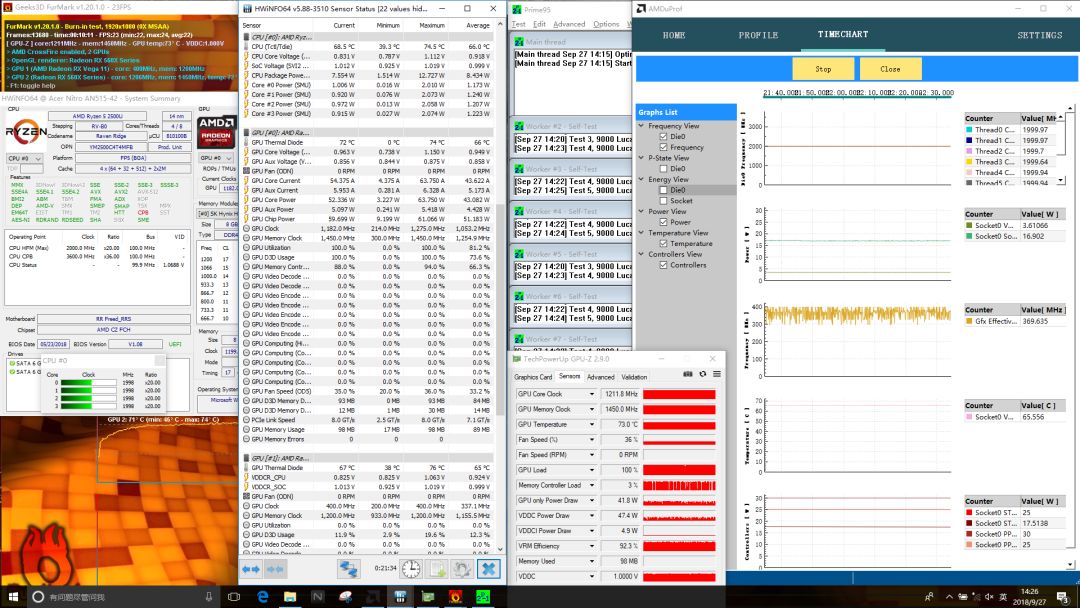The width and height of the screenshot is (1080, 608).
Task: Click GPU-Z screenshot camera icon
Action: click(x=687, y=374)
